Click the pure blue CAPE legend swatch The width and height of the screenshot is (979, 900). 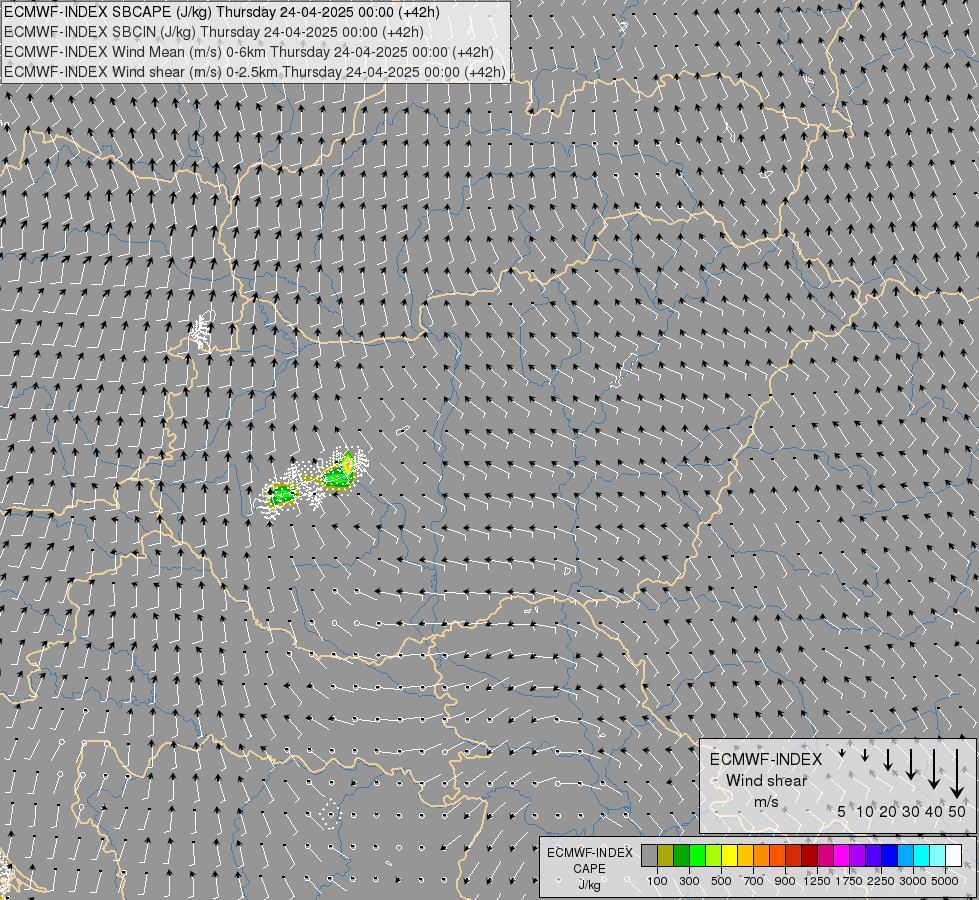(889, 855)
